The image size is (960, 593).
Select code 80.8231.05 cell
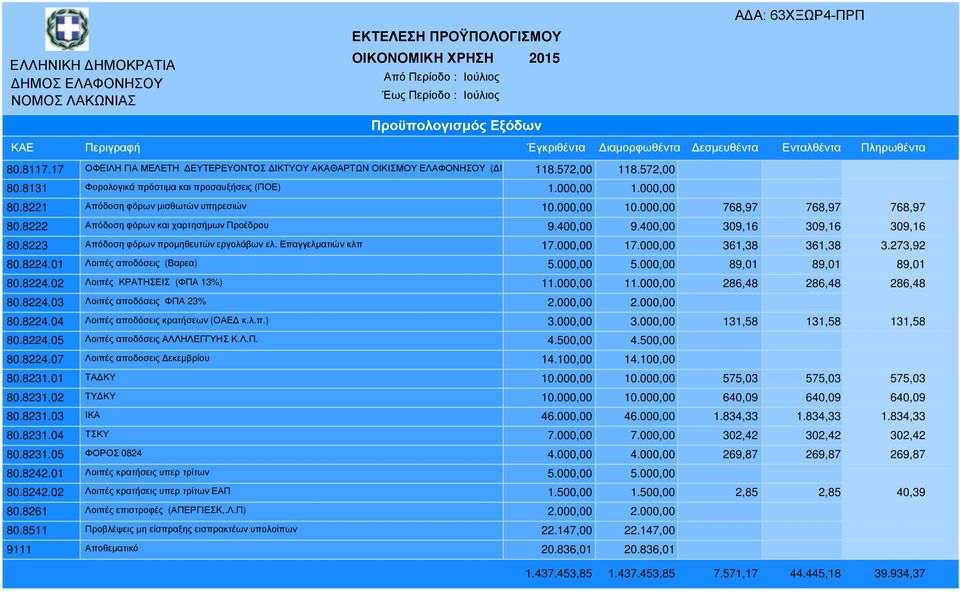pyautogui.click(x=40, y=453)
